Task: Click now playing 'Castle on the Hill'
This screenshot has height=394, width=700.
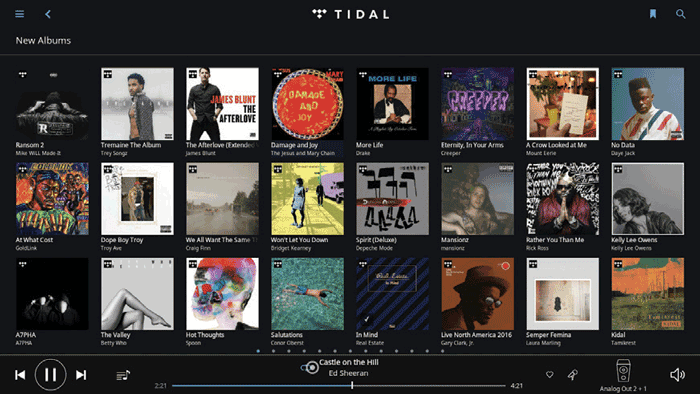Action: 349,362
